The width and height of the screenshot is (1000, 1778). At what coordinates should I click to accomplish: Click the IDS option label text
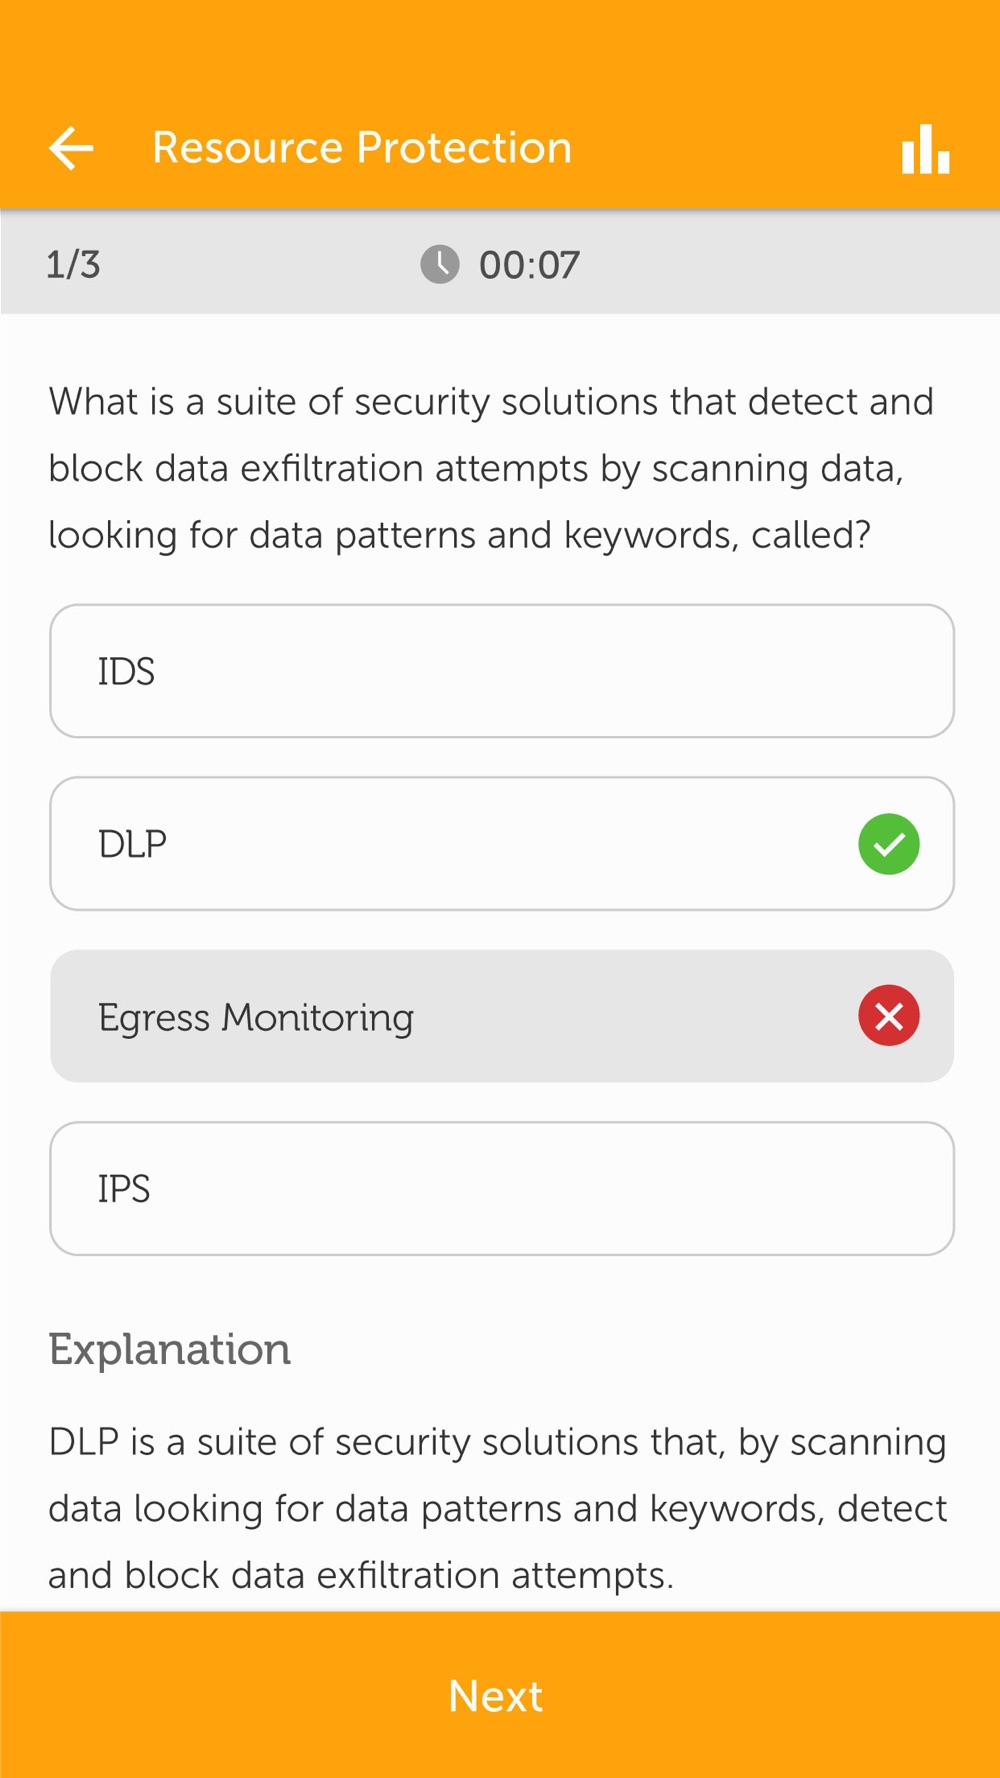[126, 671]
